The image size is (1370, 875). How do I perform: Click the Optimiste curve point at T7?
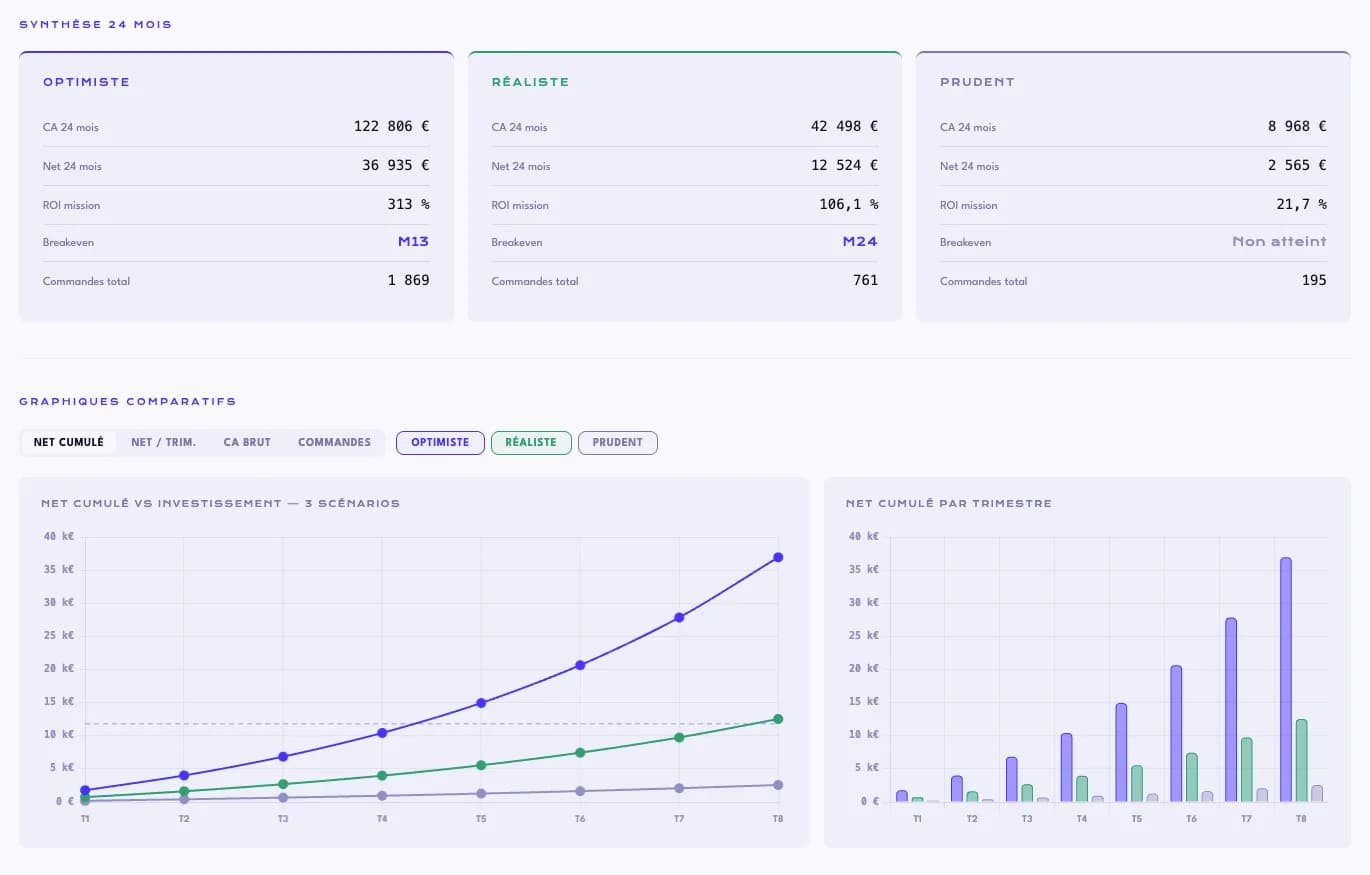click(679, 617)
